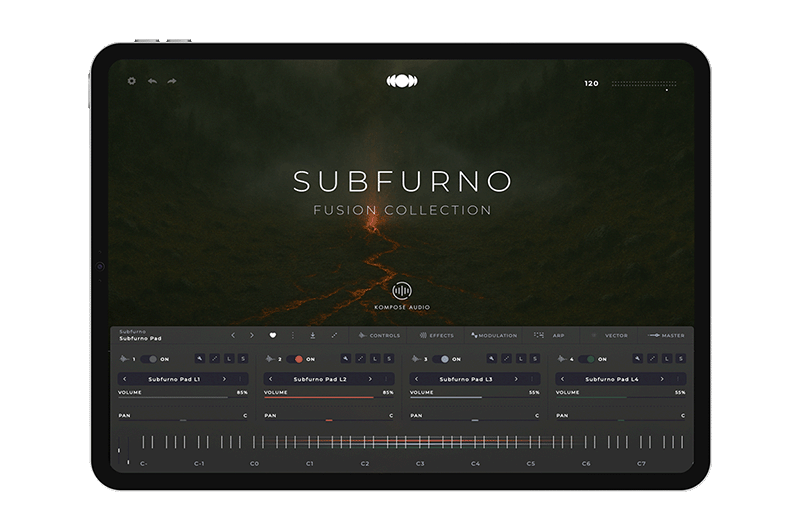Image resolution: width=800 pixels, height=530 pixels.
Task: Click the Subfurno Pad L3 sample name
Action: pyautogui.click(x=466, y=379)
